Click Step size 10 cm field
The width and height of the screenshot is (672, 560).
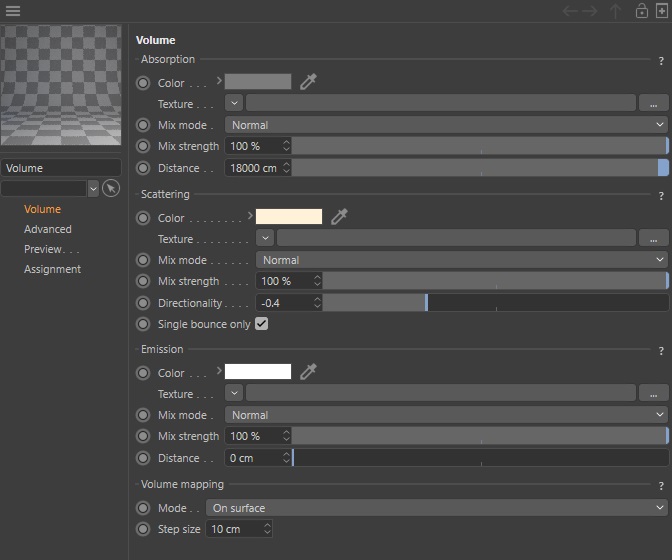click(234, 529)
